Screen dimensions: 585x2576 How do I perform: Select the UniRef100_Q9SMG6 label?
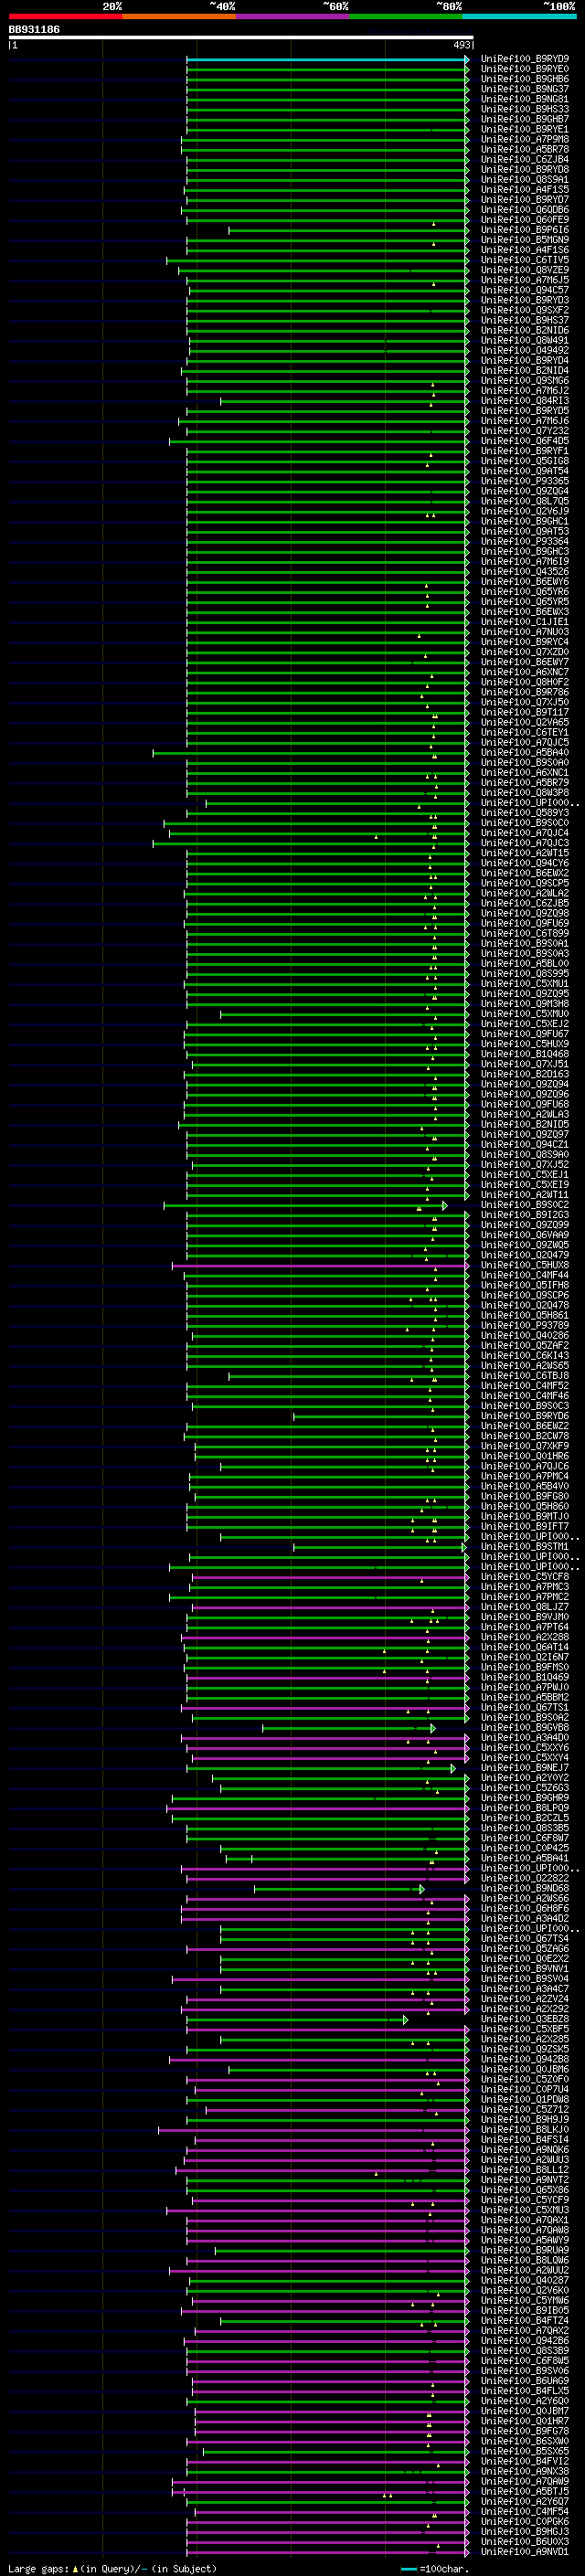click(524, 380)
